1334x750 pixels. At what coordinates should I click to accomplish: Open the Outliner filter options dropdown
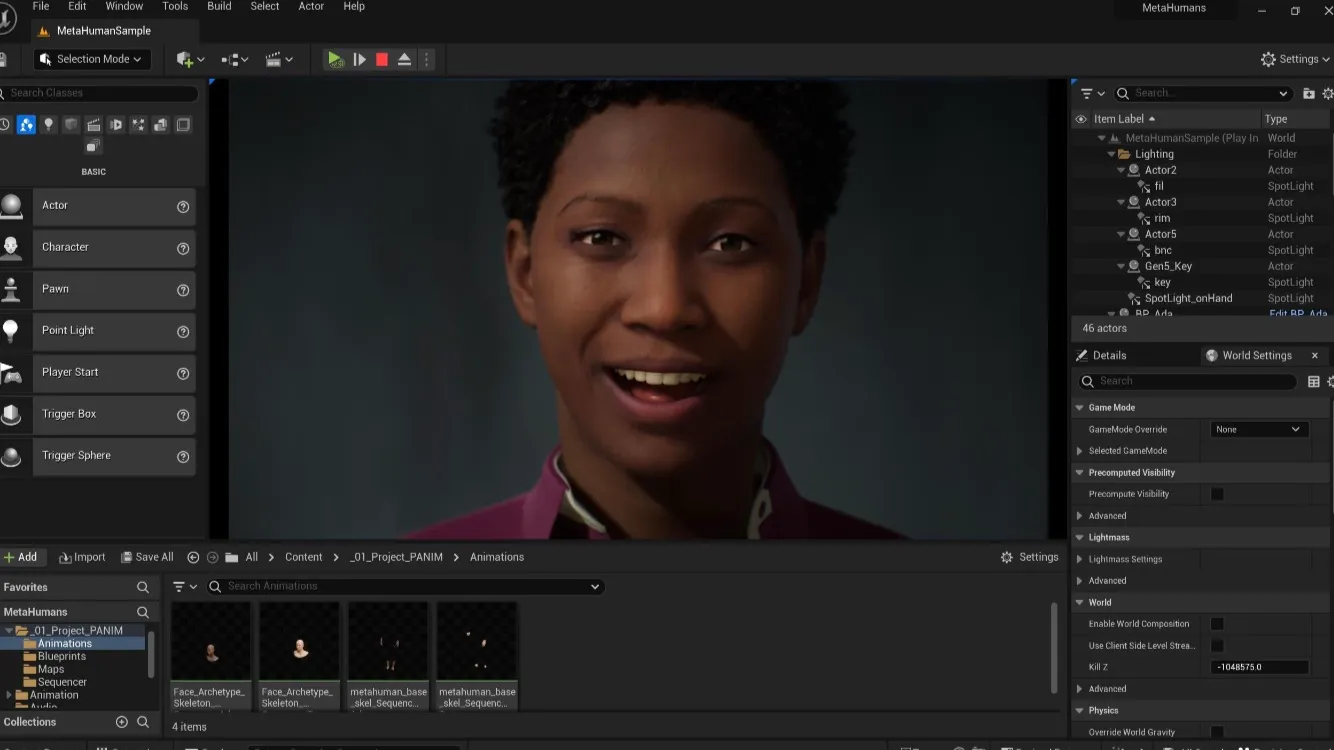tap(1093, 93)
